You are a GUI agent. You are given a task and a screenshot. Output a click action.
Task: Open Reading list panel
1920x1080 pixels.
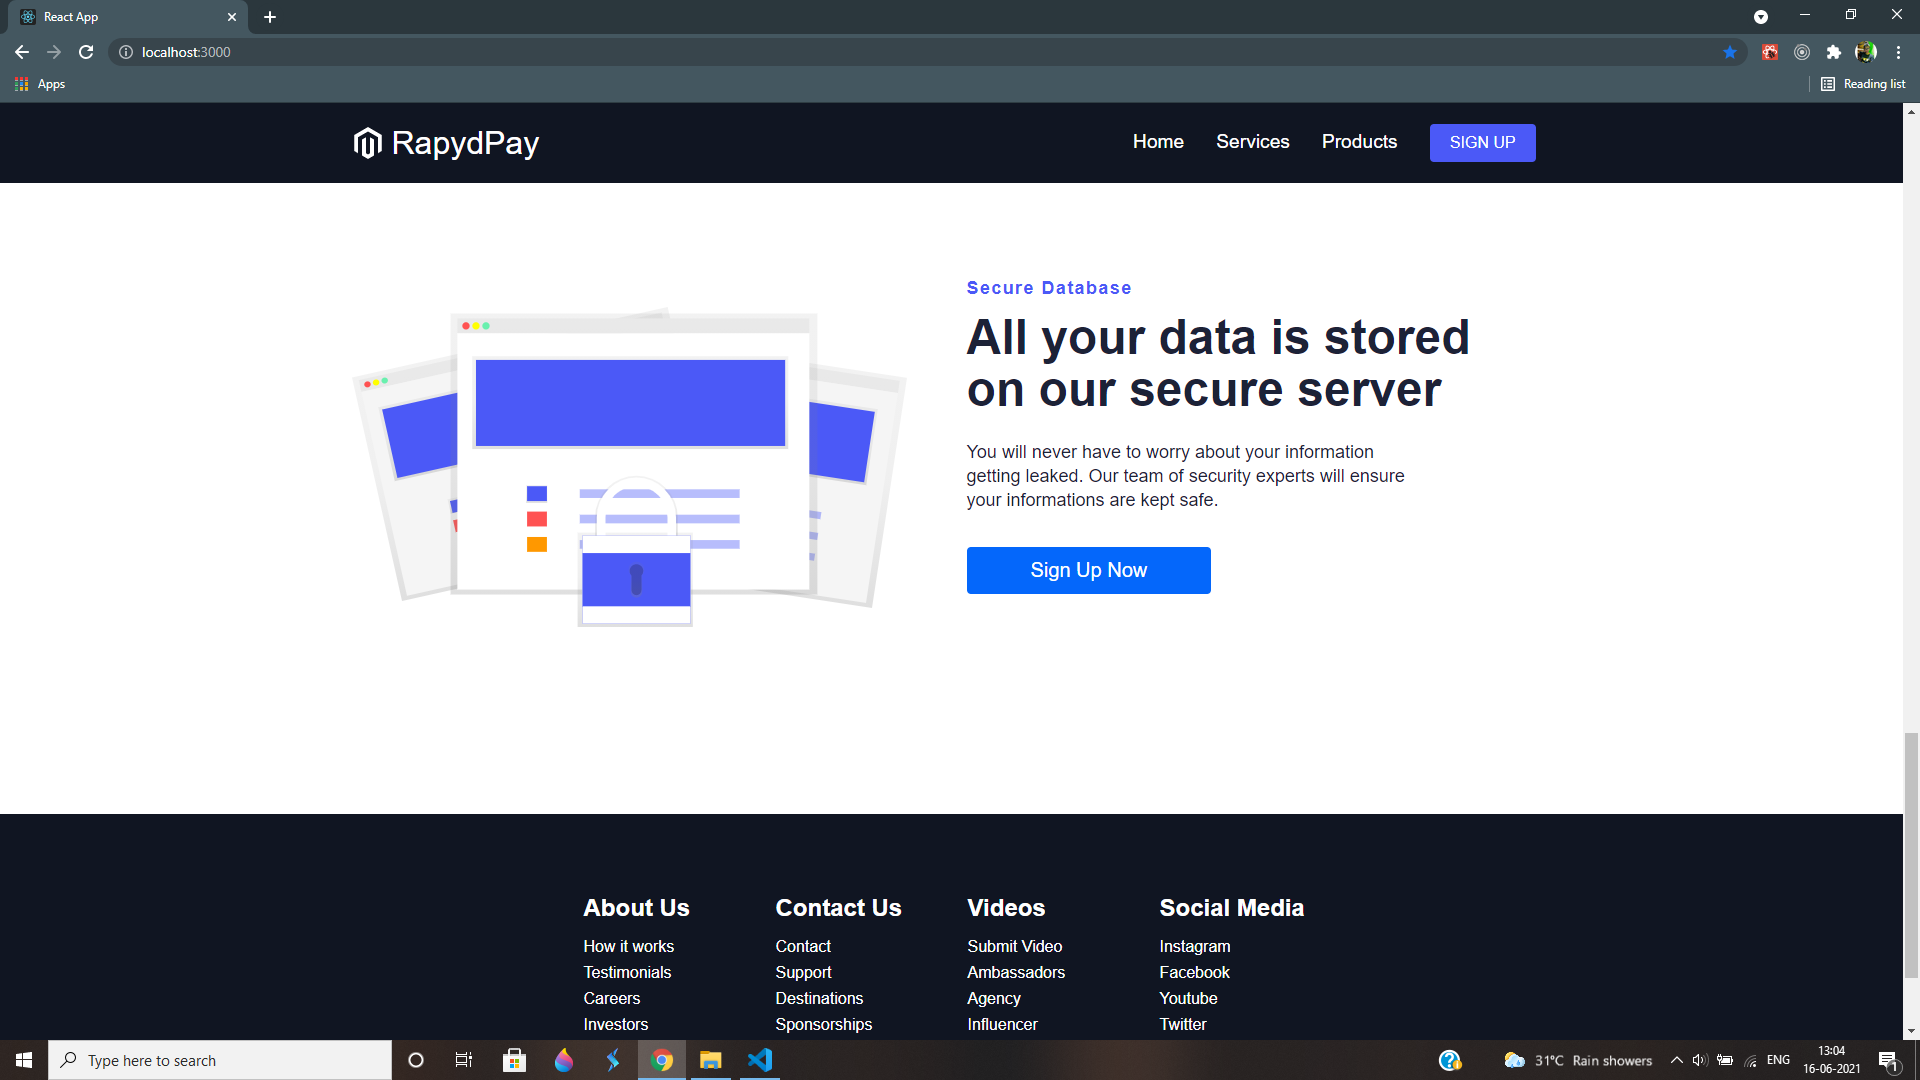[x=1863, y=84]
